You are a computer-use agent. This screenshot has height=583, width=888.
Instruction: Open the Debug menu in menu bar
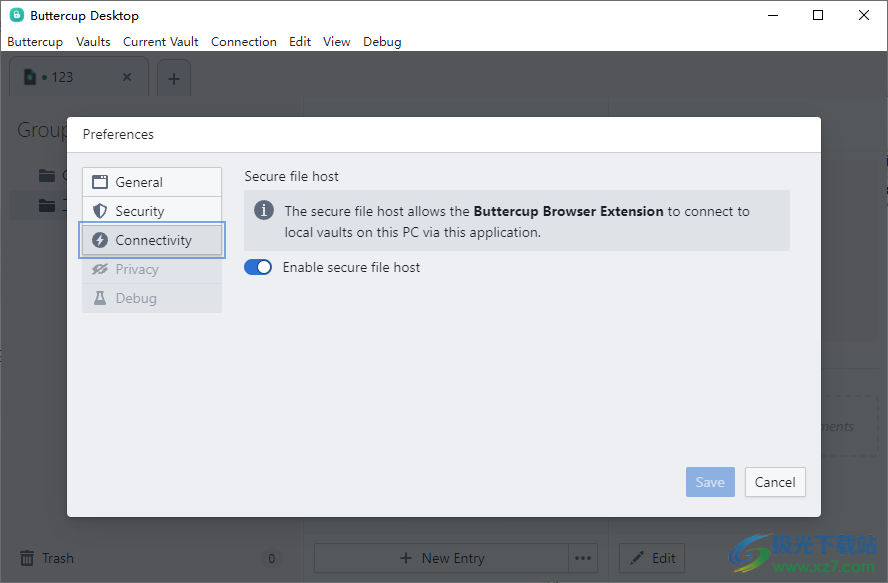pyautogui.click(x=382, y=42)
